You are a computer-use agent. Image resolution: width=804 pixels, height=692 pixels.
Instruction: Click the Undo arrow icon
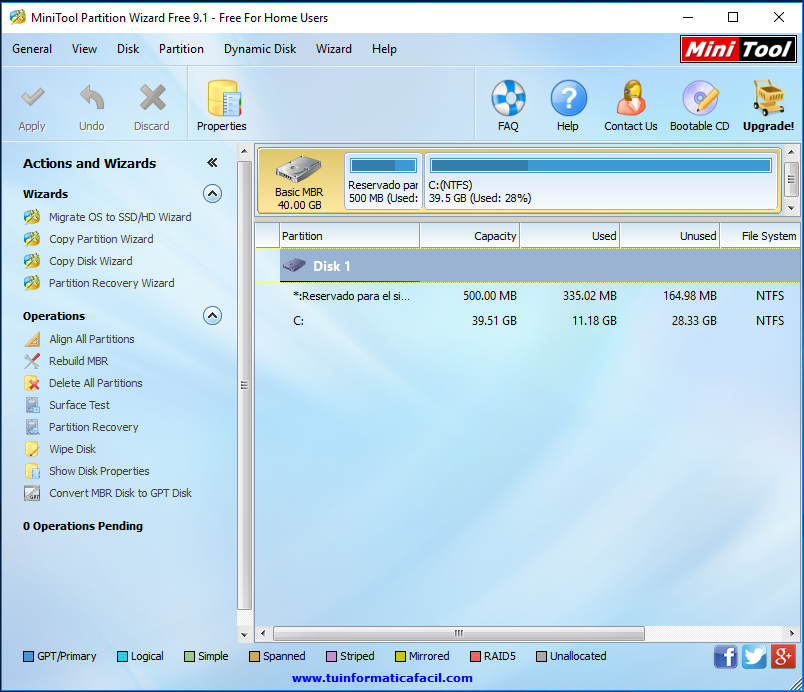coord(92,97)
